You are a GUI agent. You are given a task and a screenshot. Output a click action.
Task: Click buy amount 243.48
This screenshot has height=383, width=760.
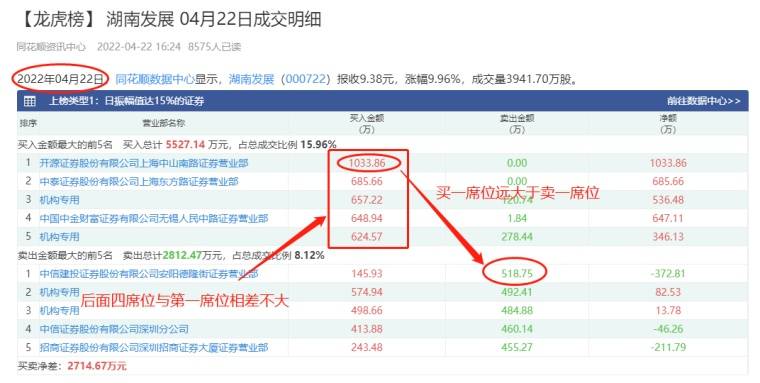point(367,348)
